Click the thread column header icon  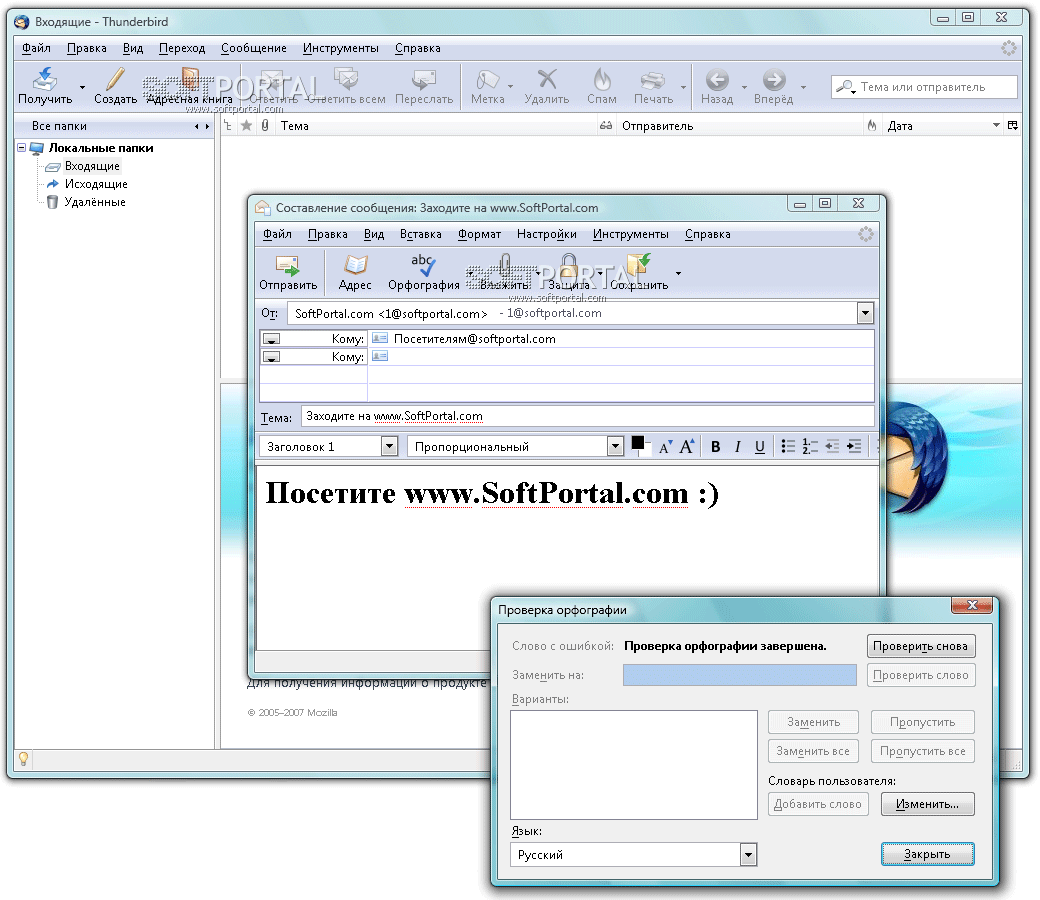click(x=228, y=125)
